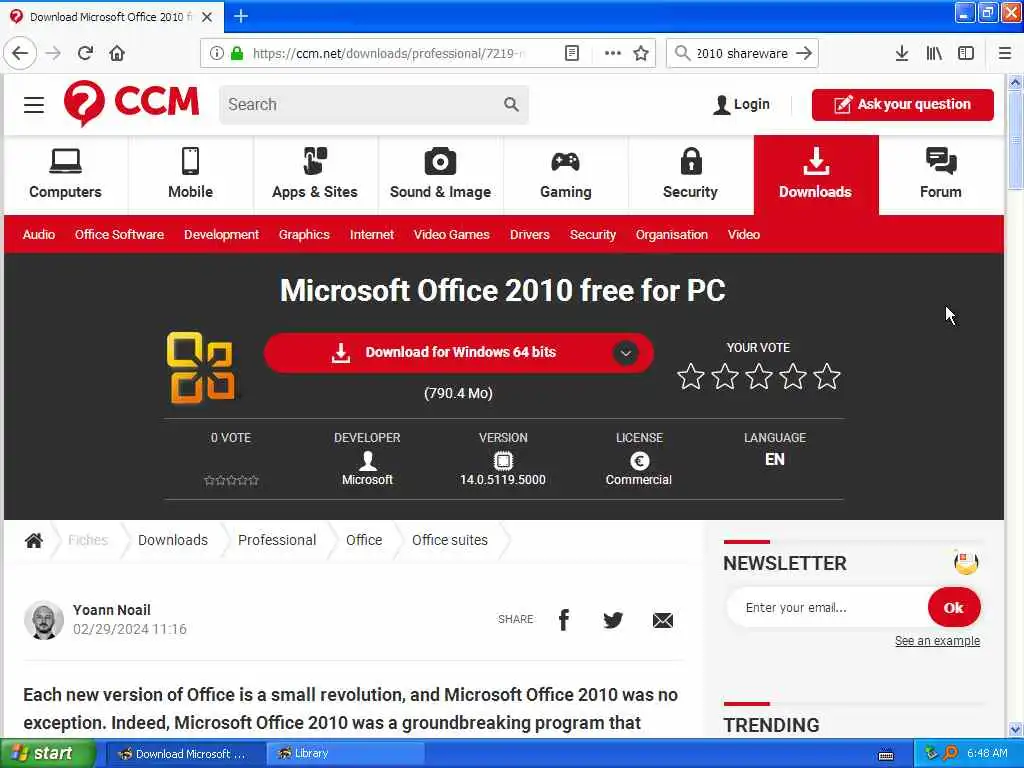Expand download options chevron on red button
The image size is (1024, 768).
[625, 353]
